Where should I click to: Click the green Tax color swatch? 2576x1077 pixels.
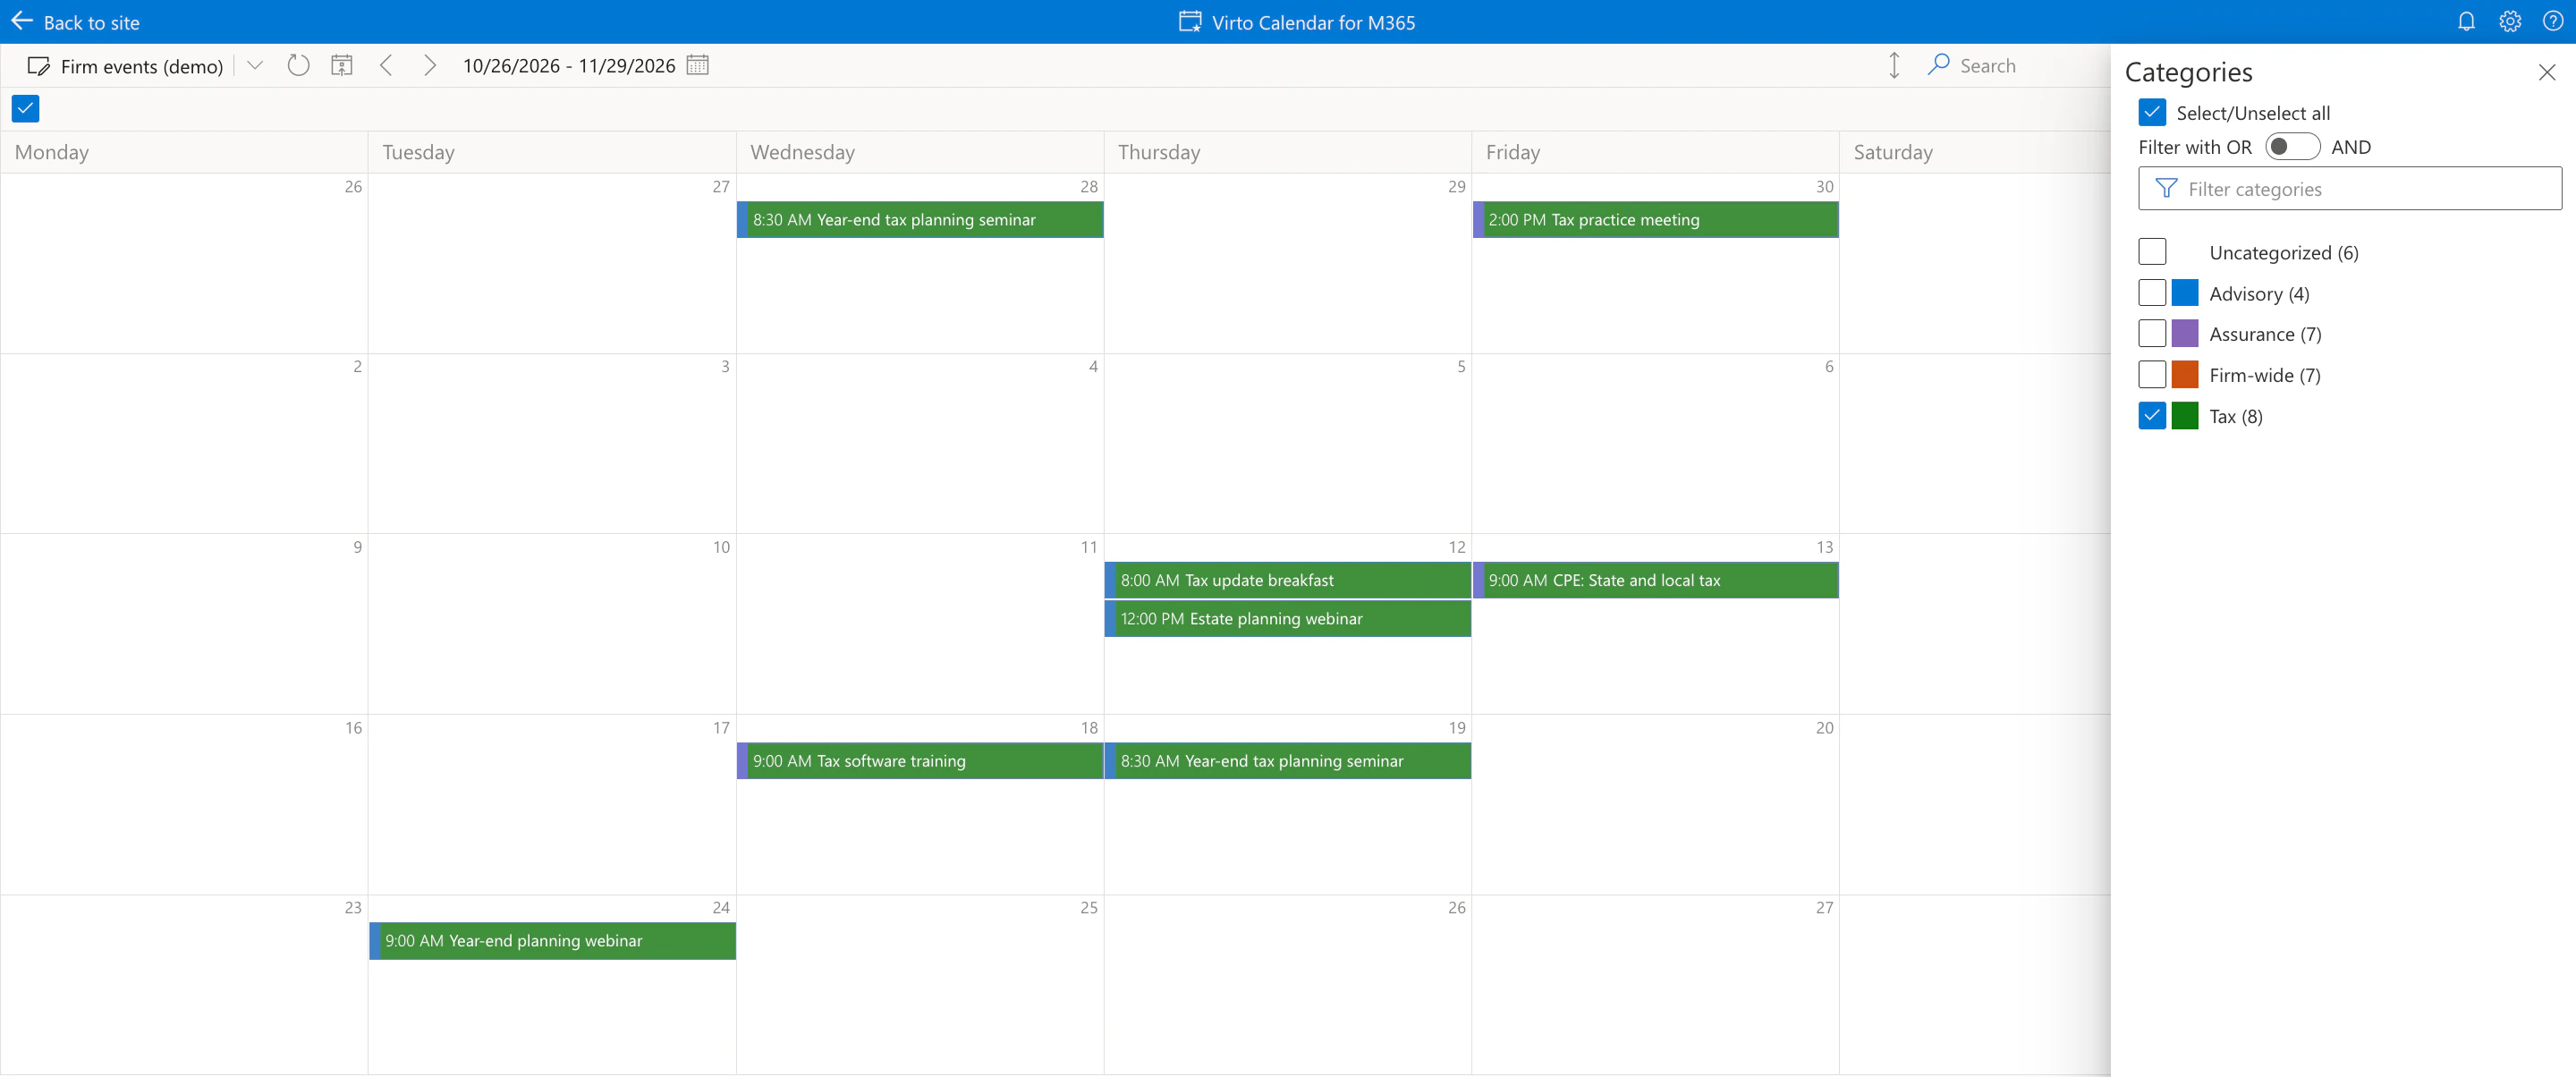tap(2185, 415)
